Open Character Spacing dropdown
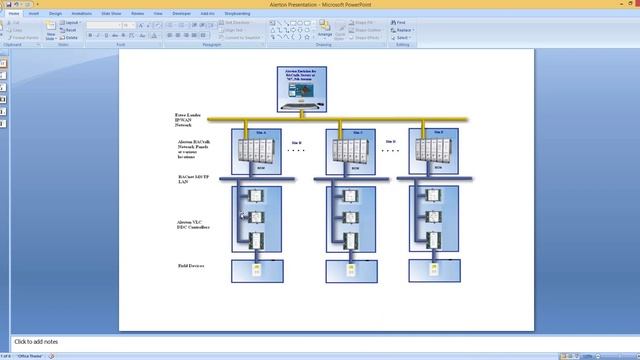 [x=132, y=36]
